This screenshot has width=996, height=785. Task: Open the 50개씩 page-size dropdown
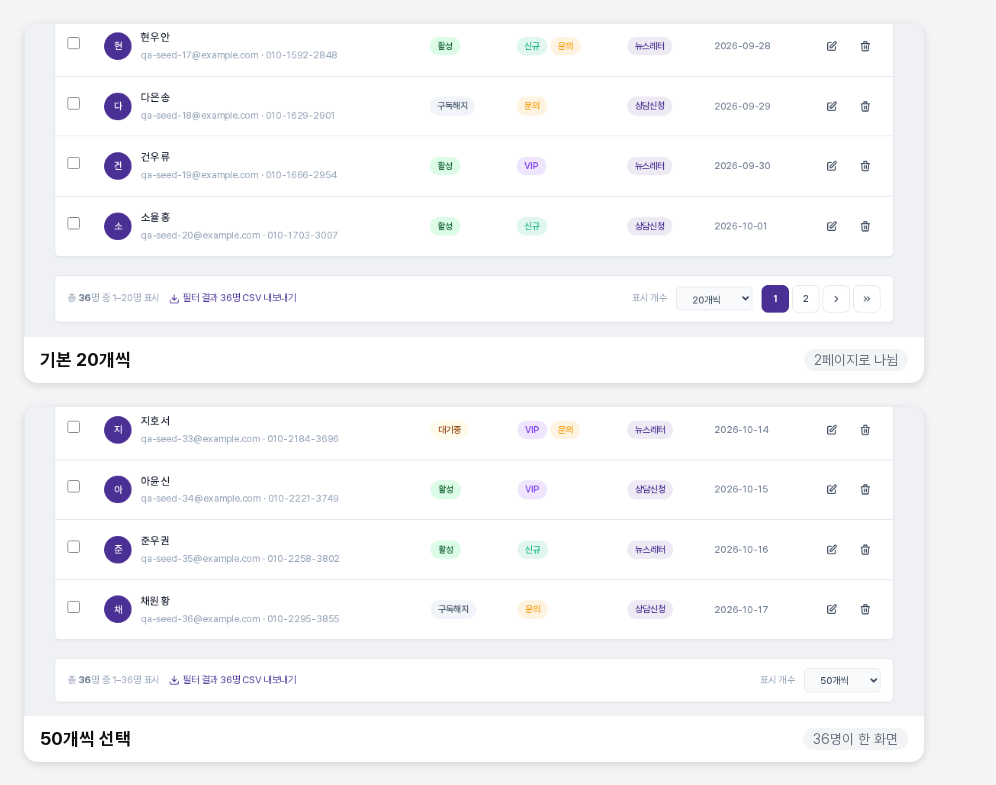click(842, 680)
